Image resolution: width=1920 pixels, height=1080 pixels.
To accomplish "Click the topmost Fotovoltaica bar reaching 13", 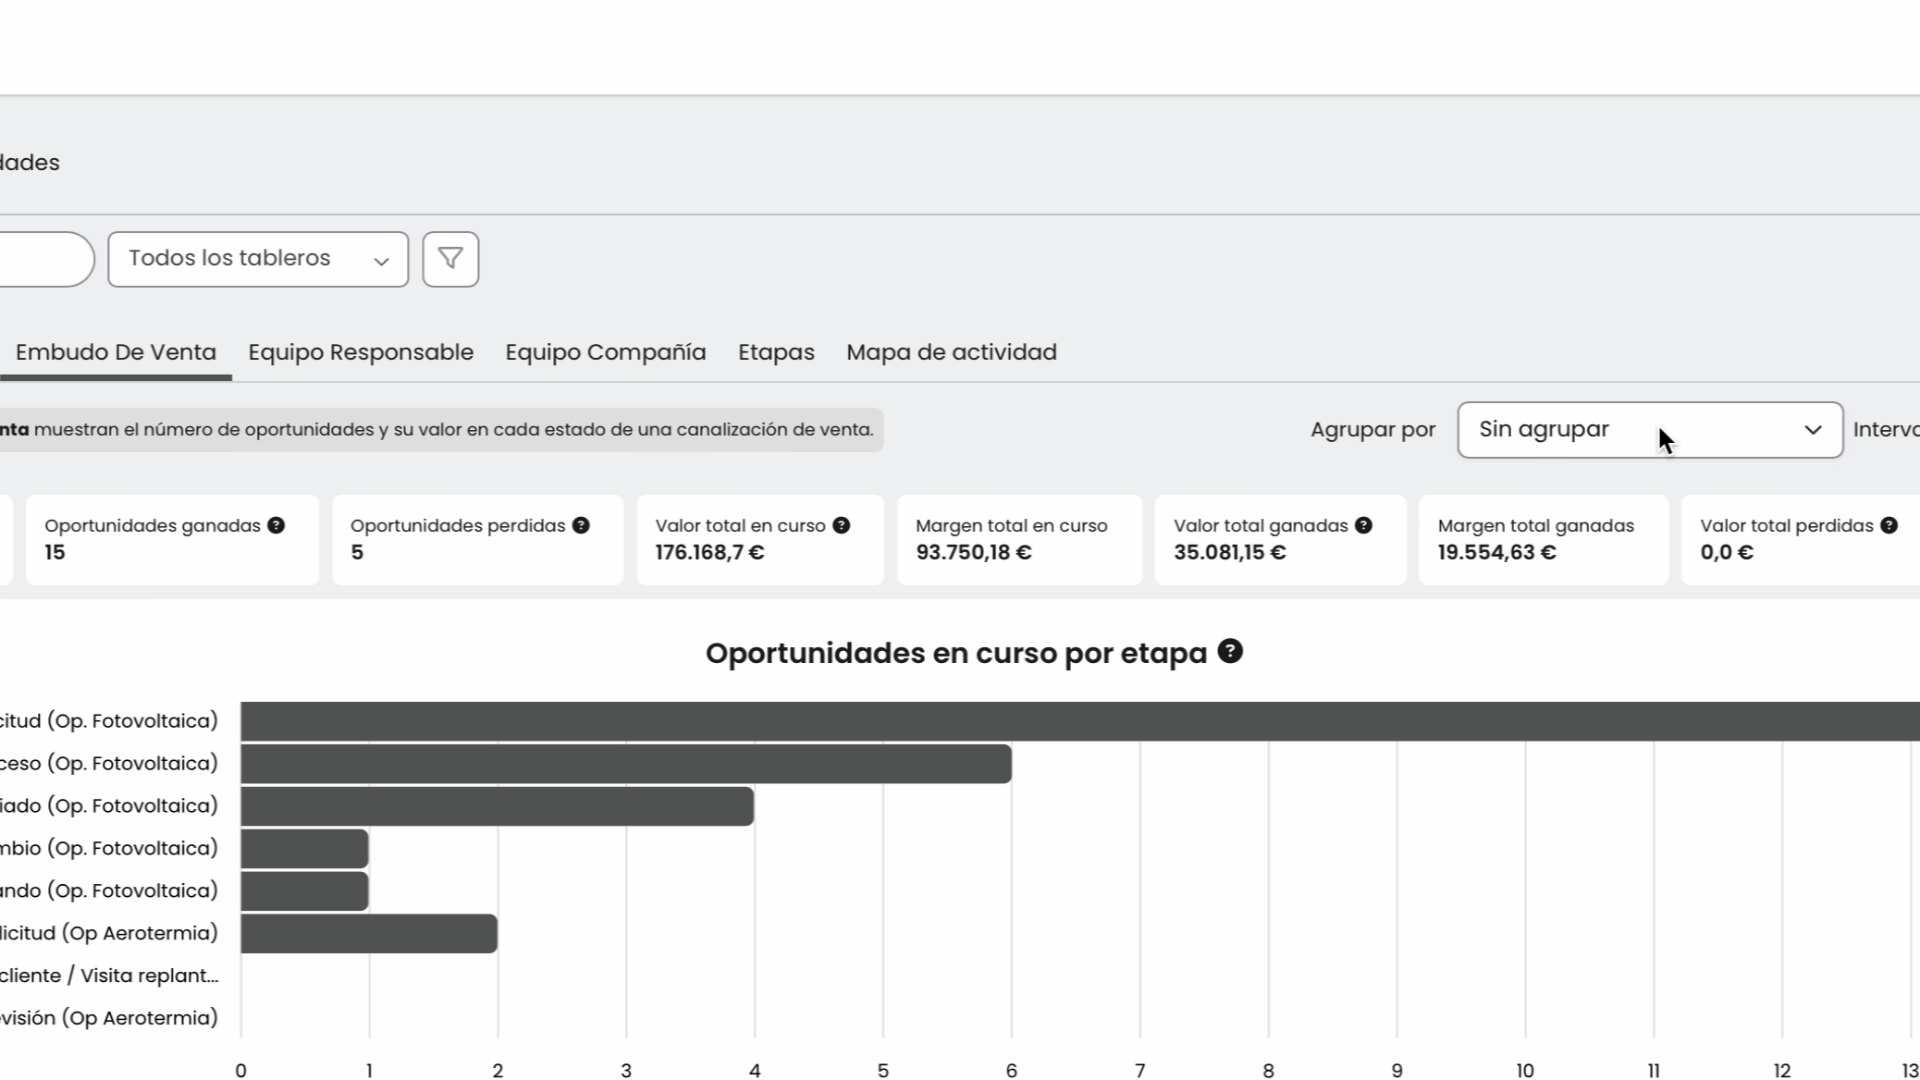I will click(x=1080, y=721).
